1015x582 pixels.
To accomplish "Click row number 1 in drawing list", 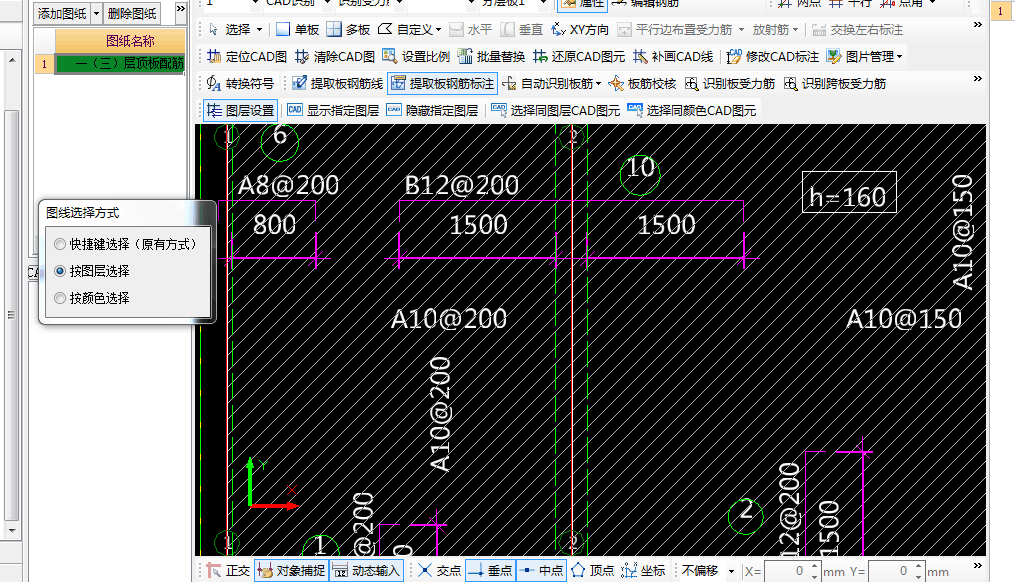I will coord(44,64).
